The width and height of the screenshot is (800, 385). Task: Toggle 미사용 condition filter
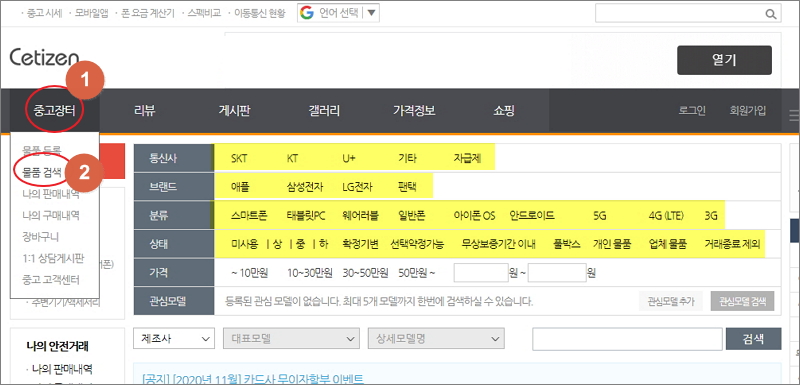click(244, 244)
